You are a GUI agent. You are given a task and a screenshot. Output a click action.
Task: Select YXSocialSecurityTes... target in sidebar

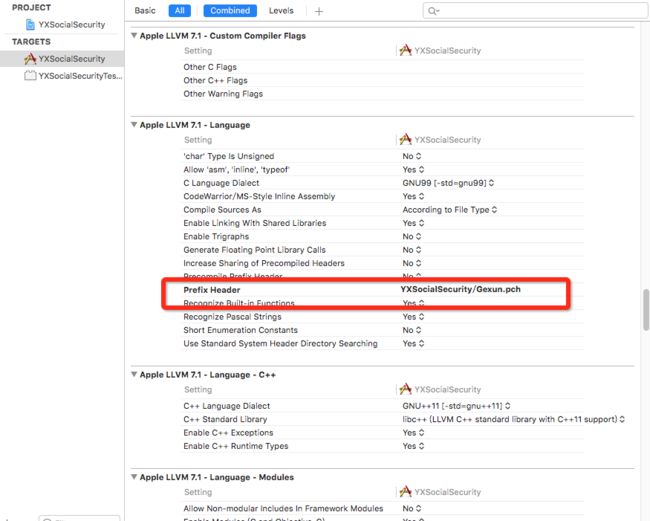coord(80,76)
